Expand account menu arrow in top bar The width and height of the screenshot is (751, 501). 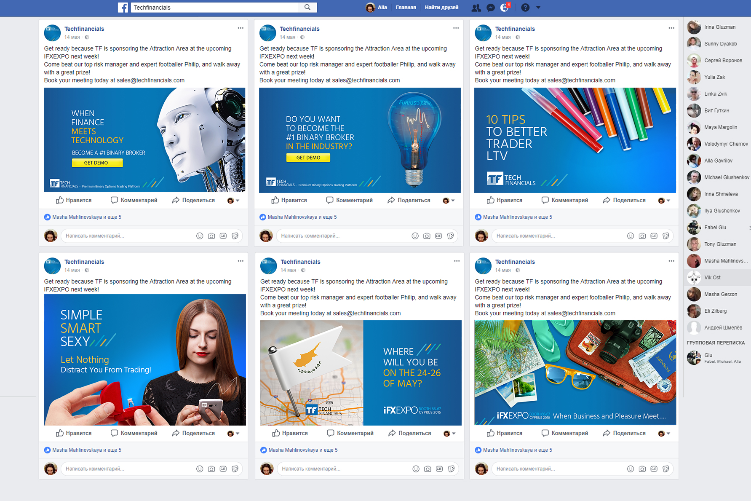point(538,8)
